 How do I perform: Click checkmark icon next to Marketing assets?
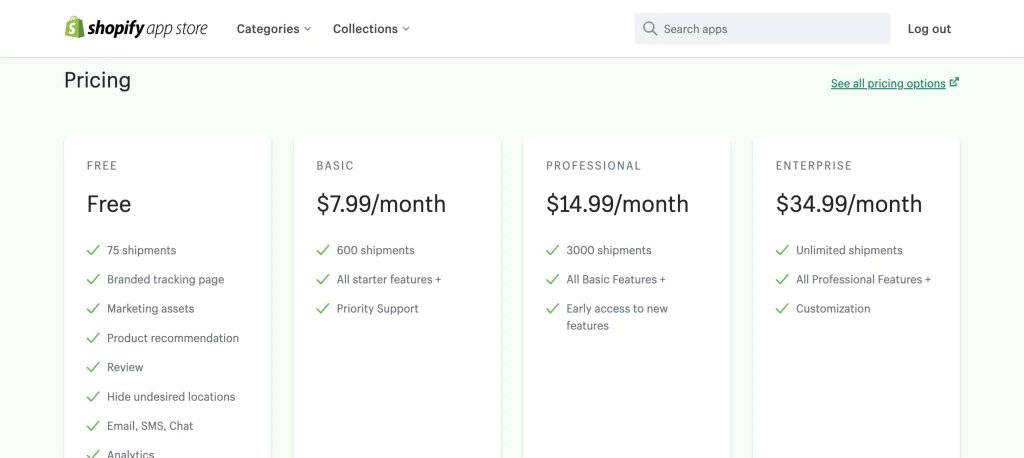tap(93, 308)
